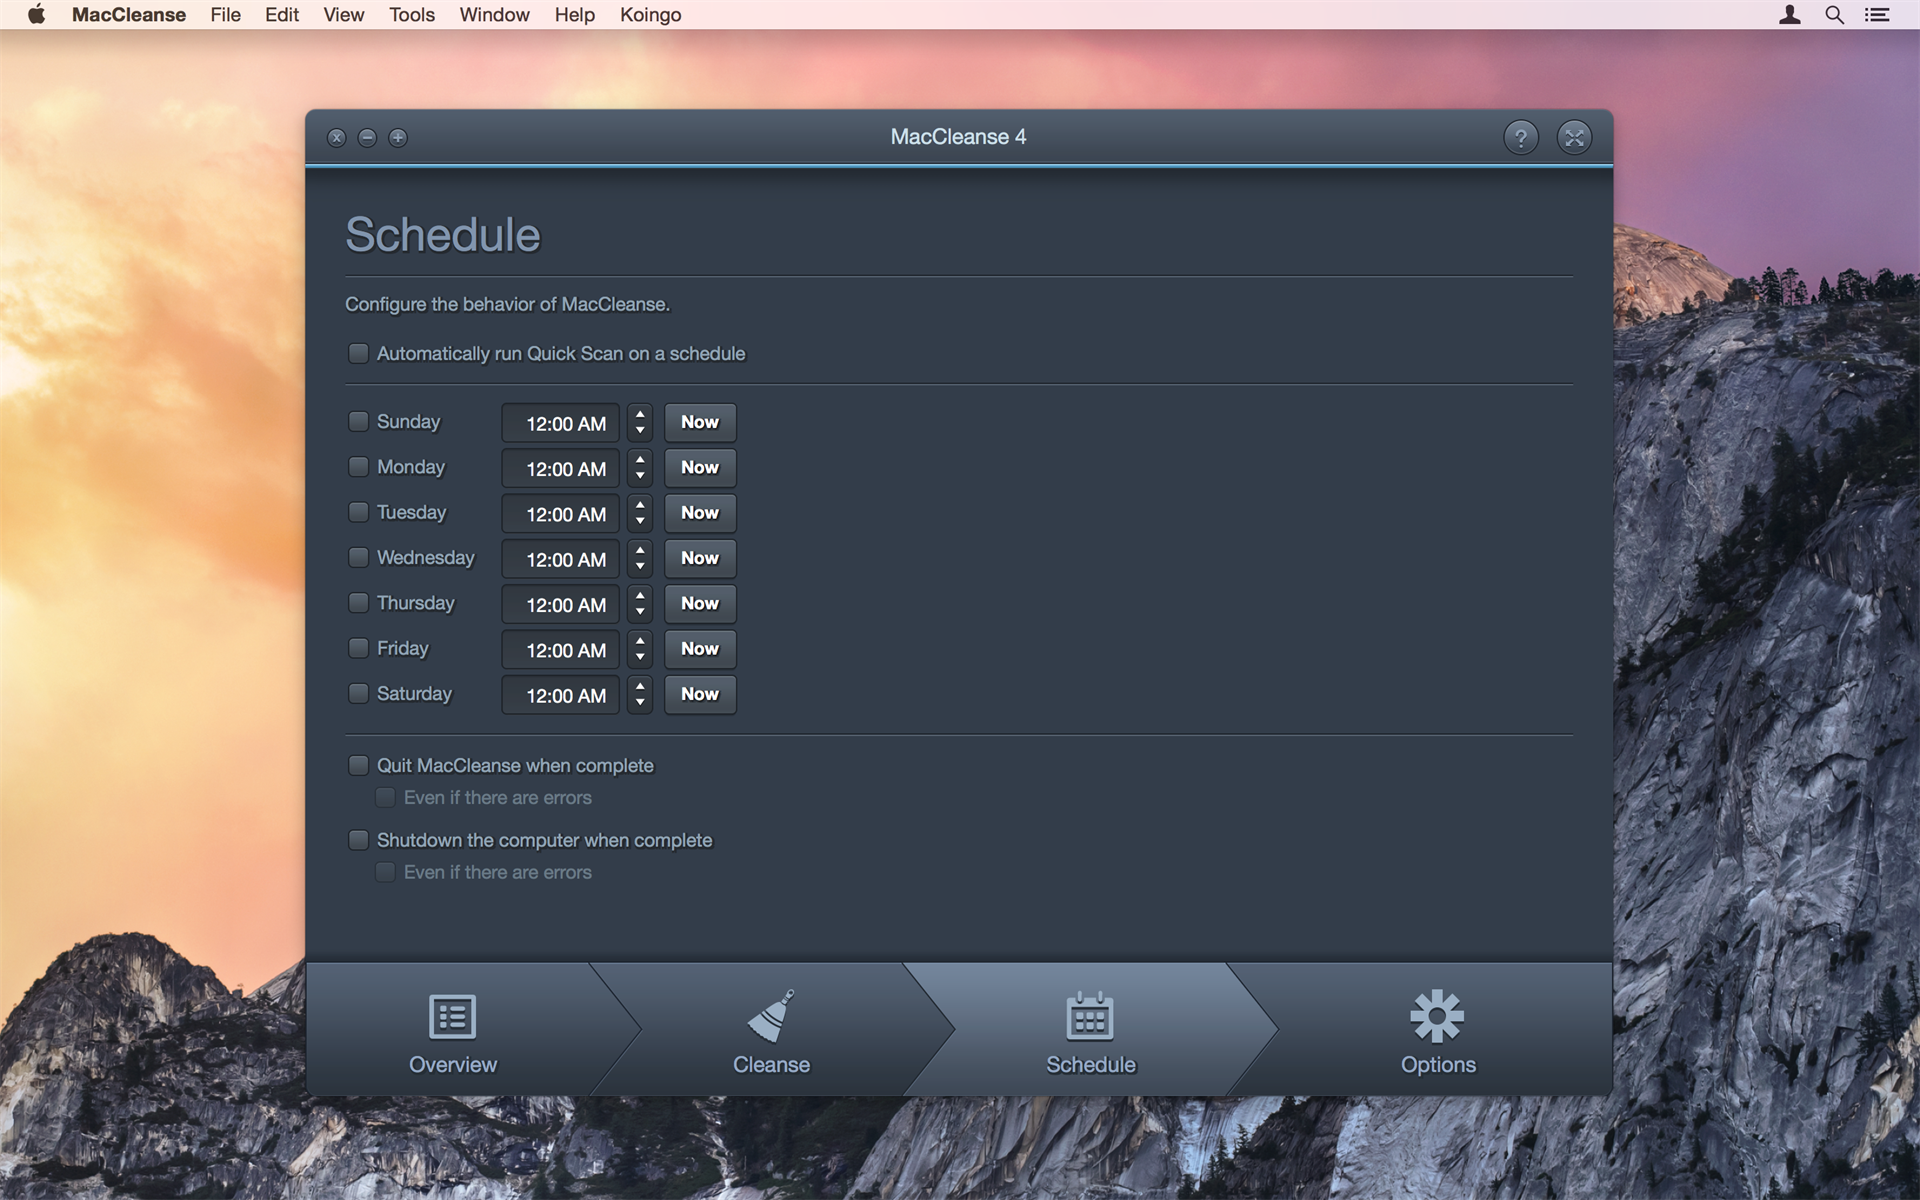Click the help question mark button
The height and width of the screenshot is (1200, 1920).
[1521, 137]
